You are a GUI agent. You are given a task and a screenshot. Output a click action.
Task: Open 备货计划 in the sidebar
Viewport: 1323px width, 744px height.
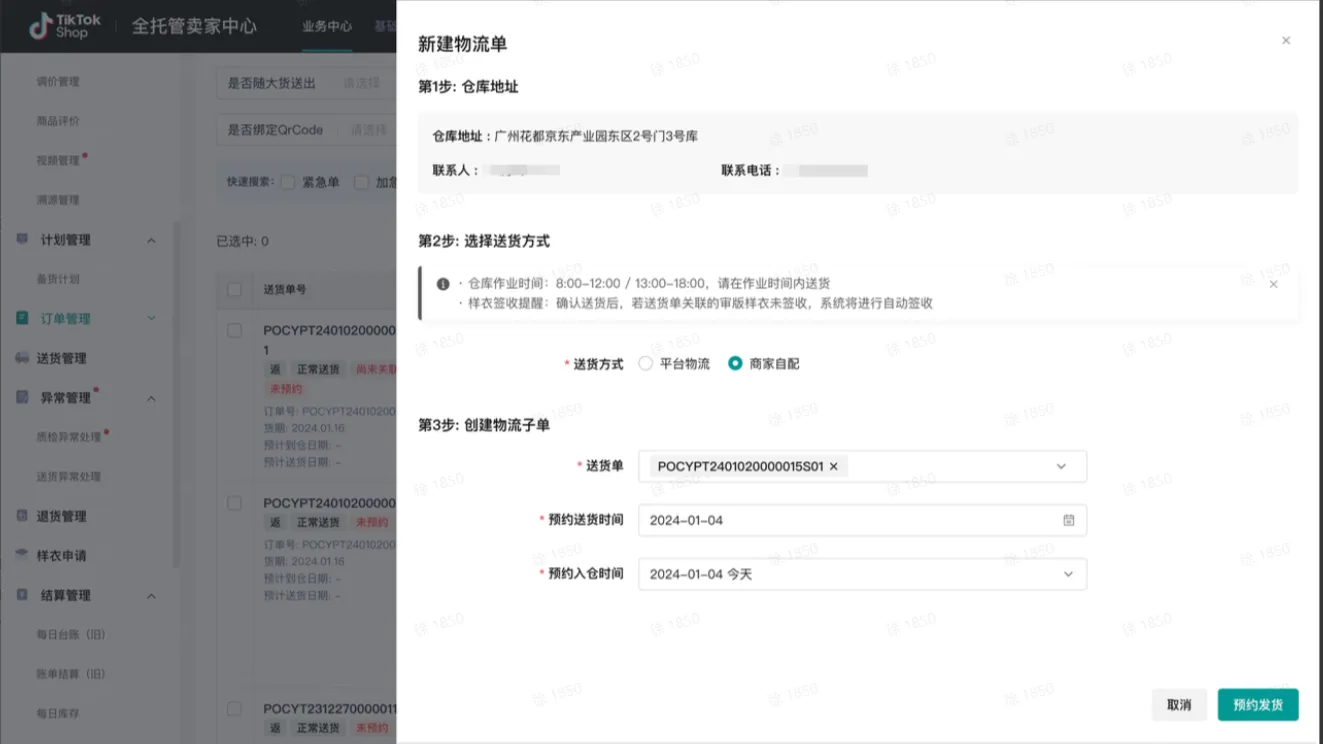pos(58,279)
